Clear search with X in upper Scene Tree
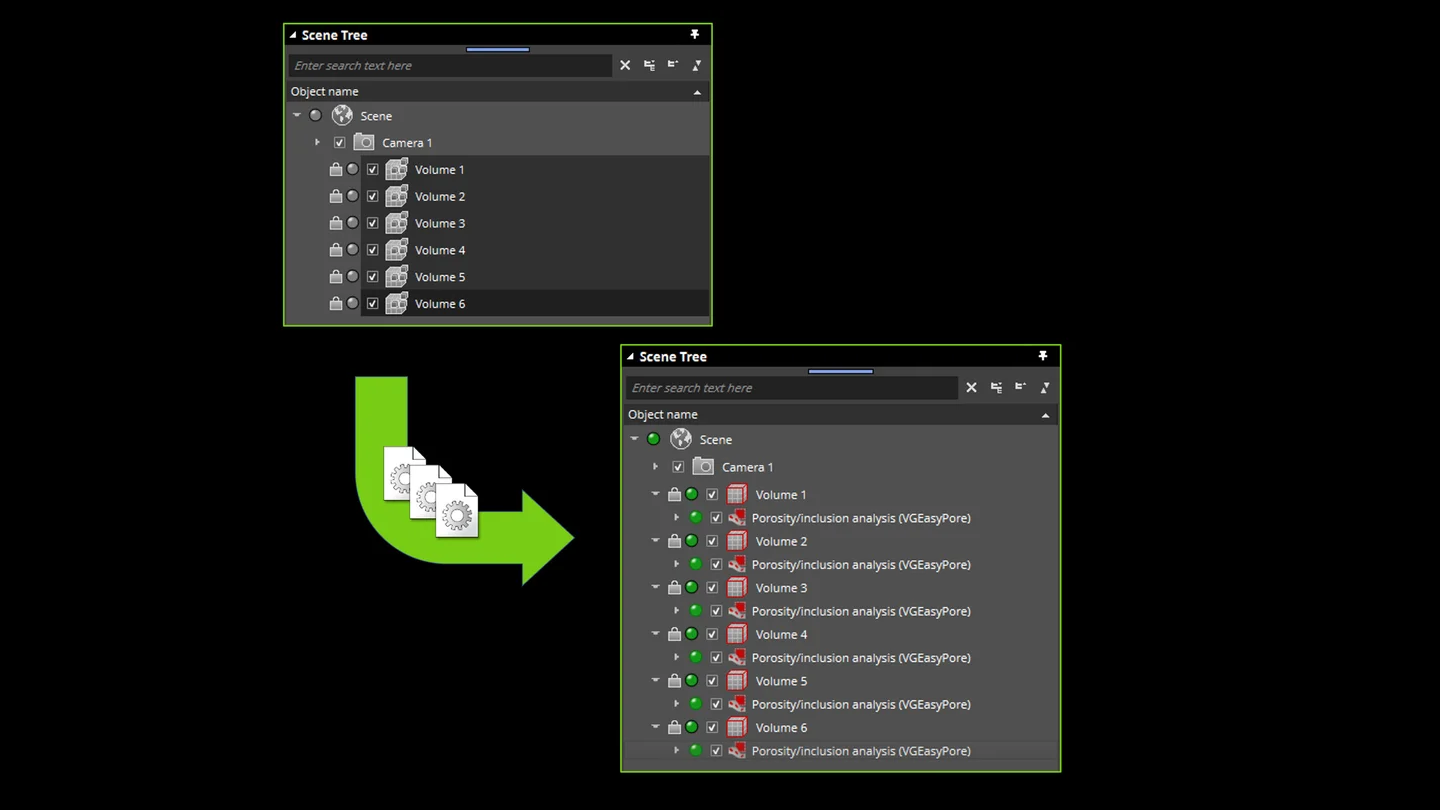The height and width of the screenshot is (810, 1440). click(625, 65)
